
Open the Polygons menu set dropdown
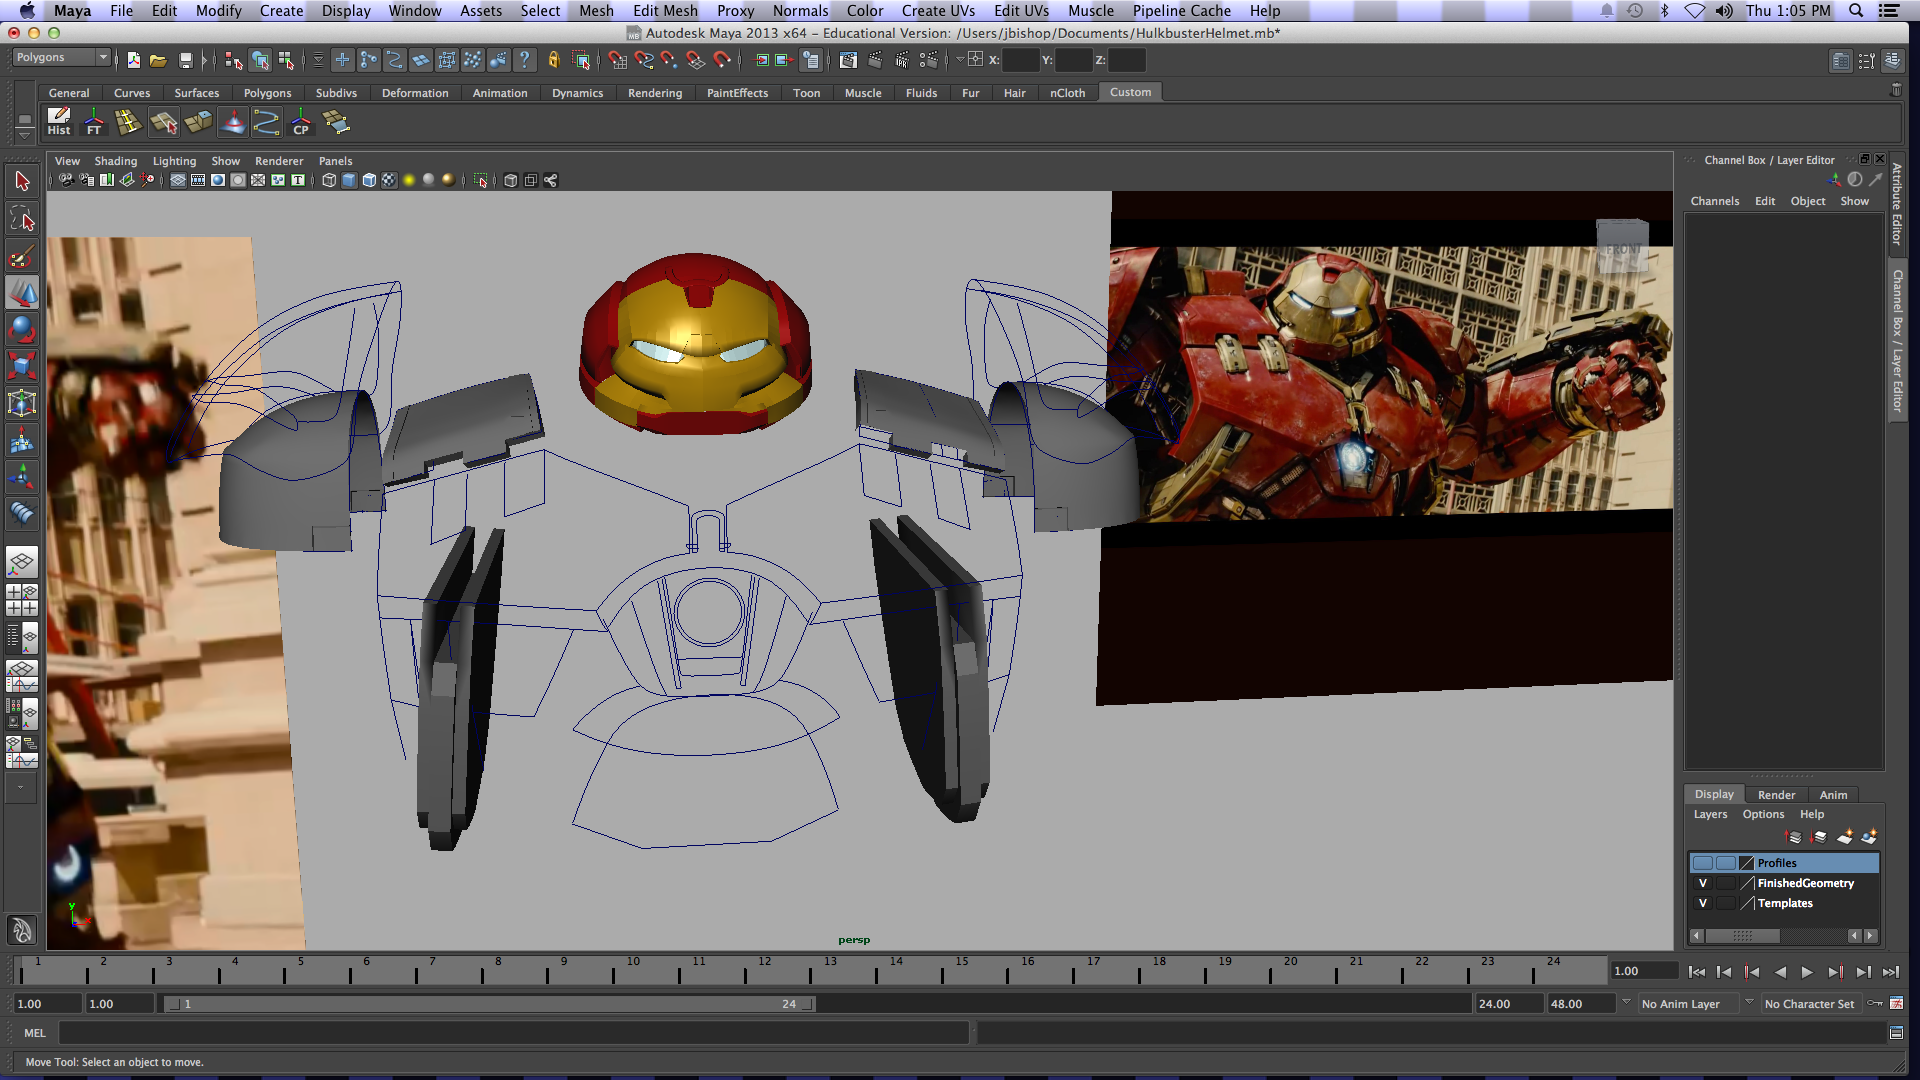pos(61,58)
